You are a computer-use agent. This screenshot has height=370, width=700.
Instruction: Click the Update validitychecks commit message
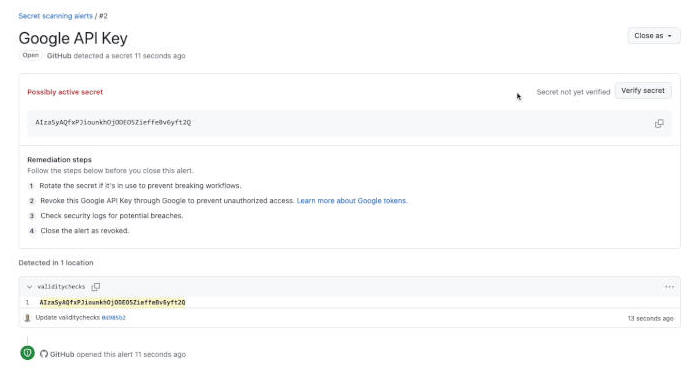tap(67, 318)
